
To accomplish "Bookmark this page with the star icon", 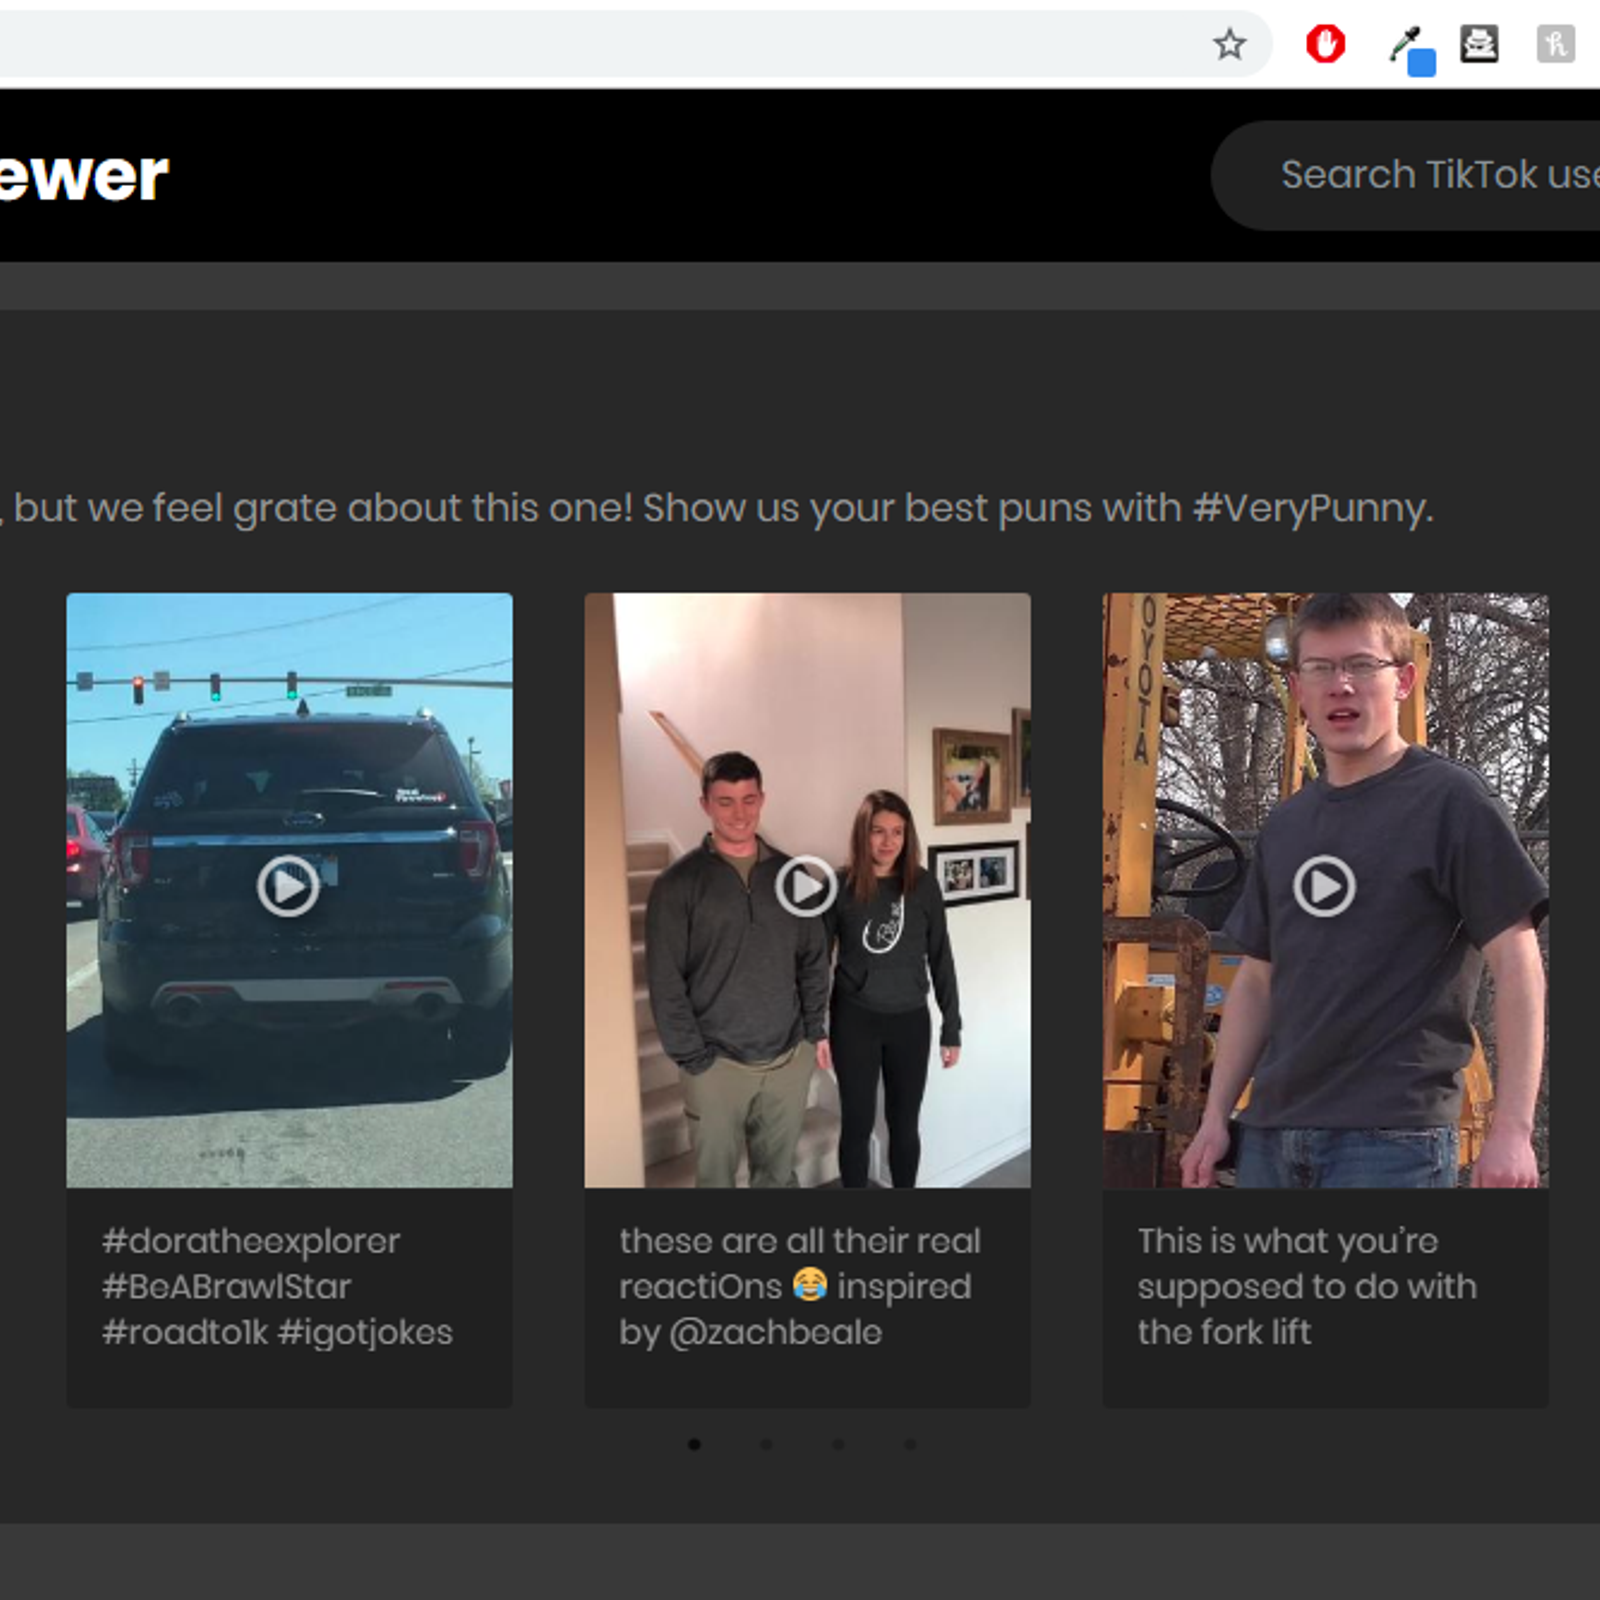I will [x=1229, y=44].
